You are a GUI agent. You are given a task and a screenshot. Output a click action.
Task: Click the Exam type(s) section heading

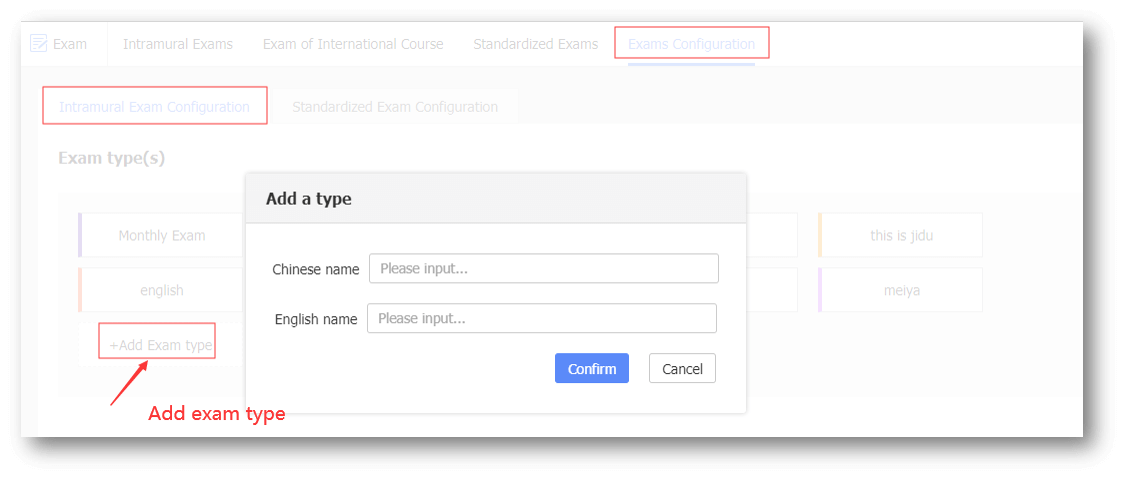pos(111,158)
